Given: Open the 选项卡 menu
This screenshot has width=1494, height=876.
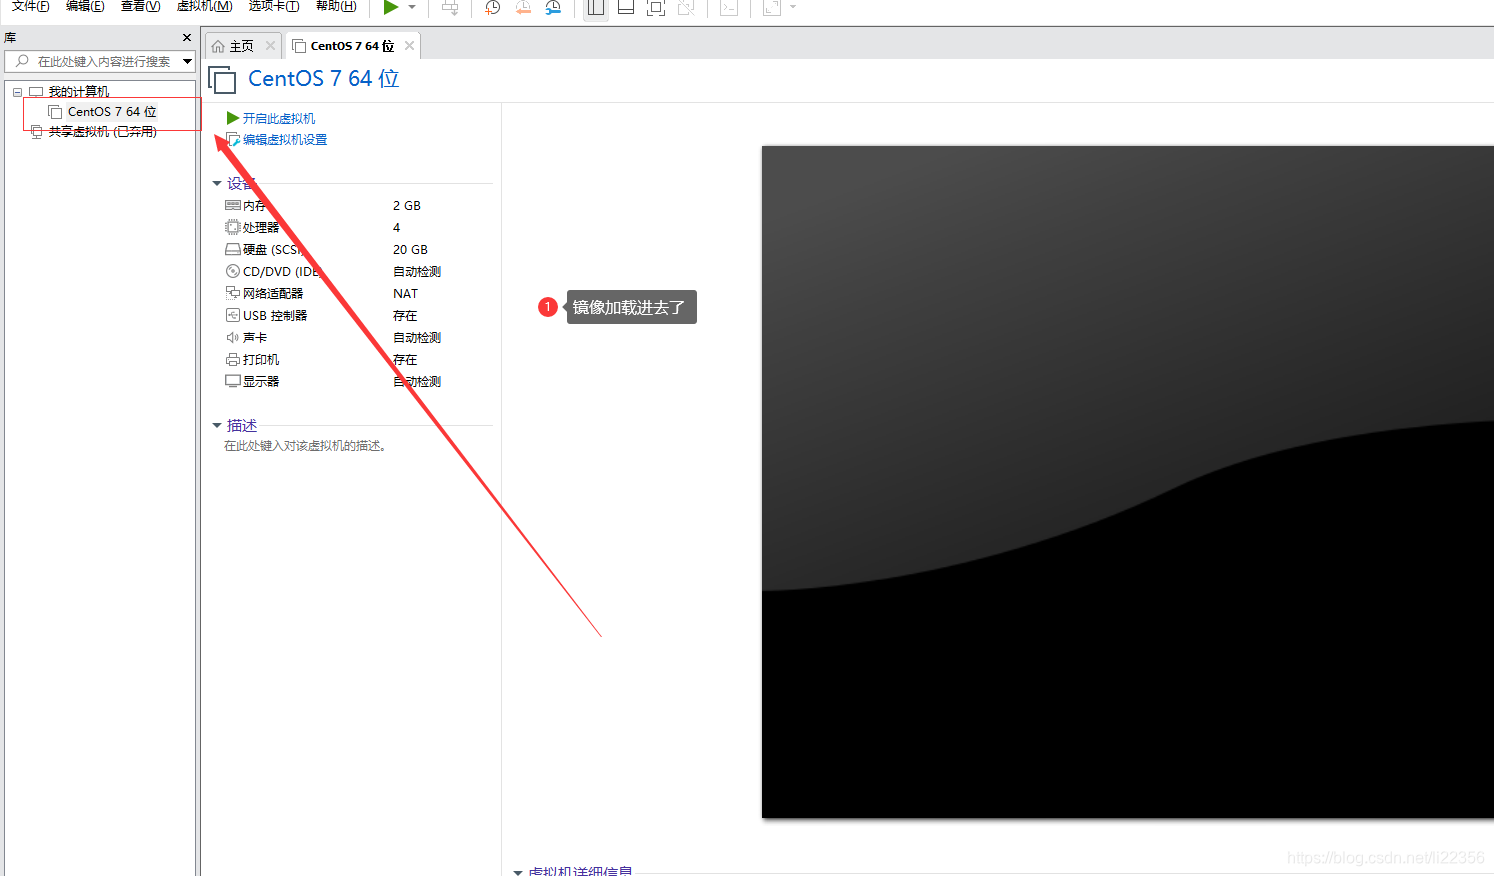Looking at the screenshot, I should (x=274, y=6).
